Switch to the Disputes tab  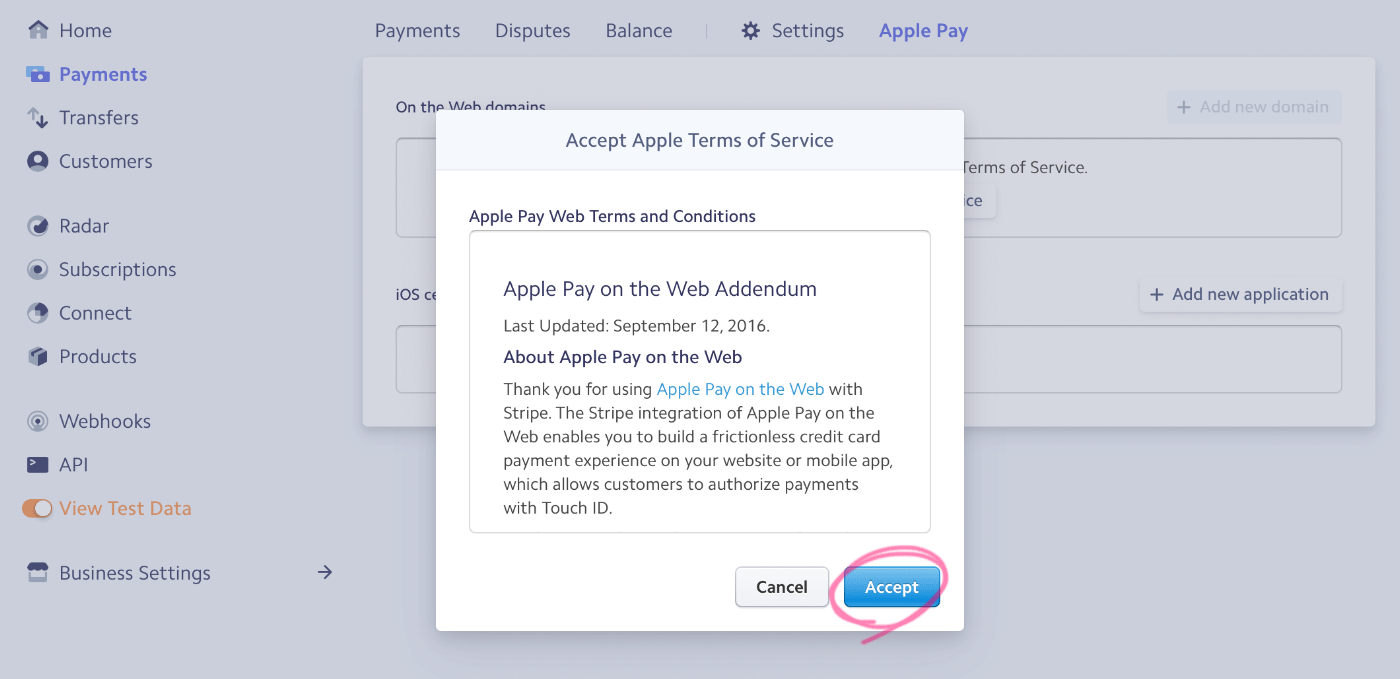tap(533, 31)
